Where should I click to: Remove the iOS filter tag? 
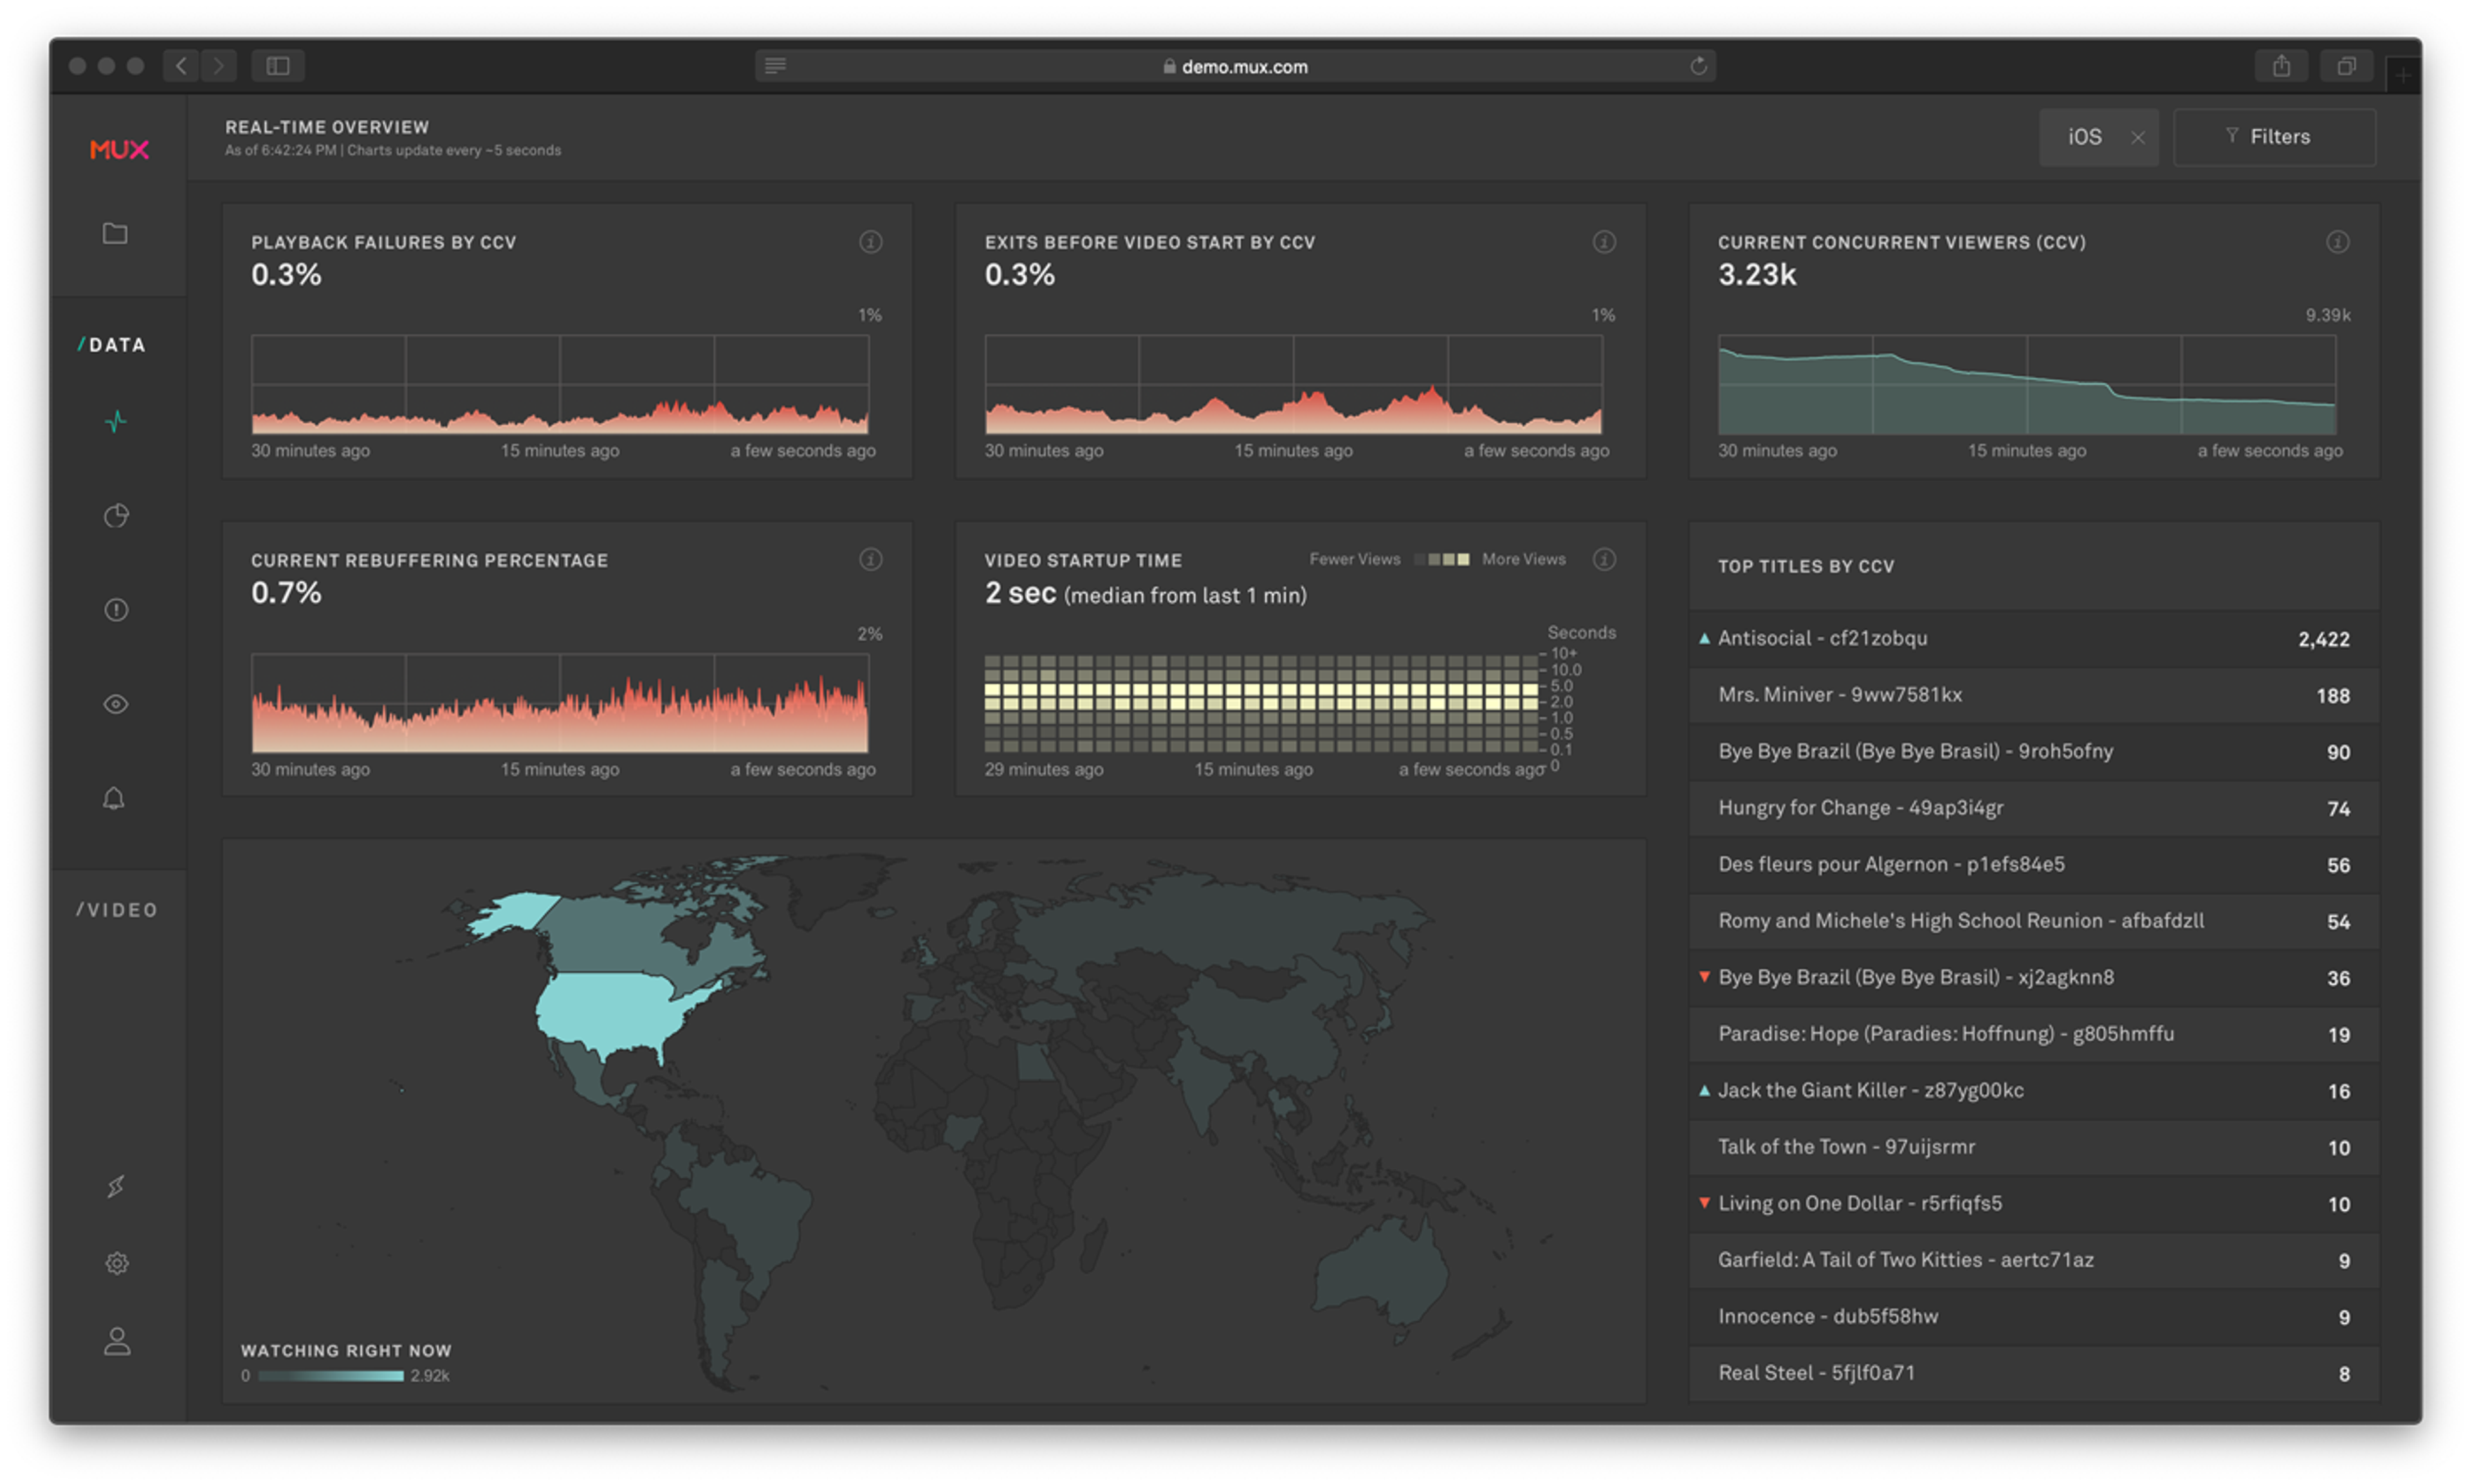[x=2137, y=138]
